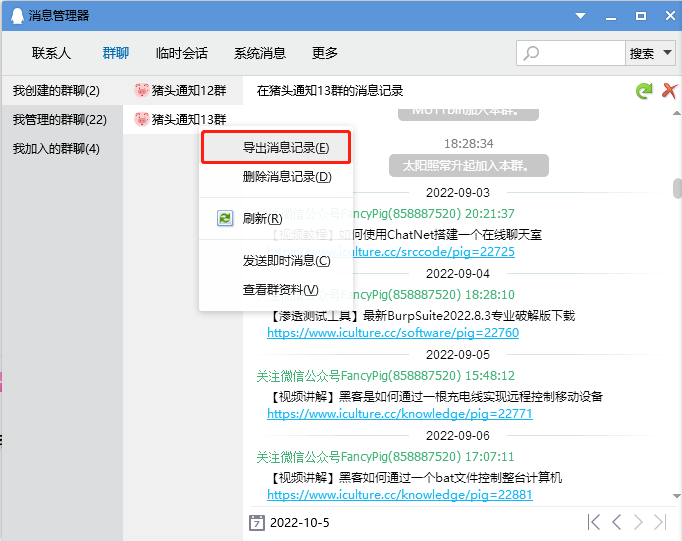Click the 充电线 远程控制 message text
Image resolution: width=682 pixels, height=541 pixels.
pyautogui.click(x=436, y=396)
